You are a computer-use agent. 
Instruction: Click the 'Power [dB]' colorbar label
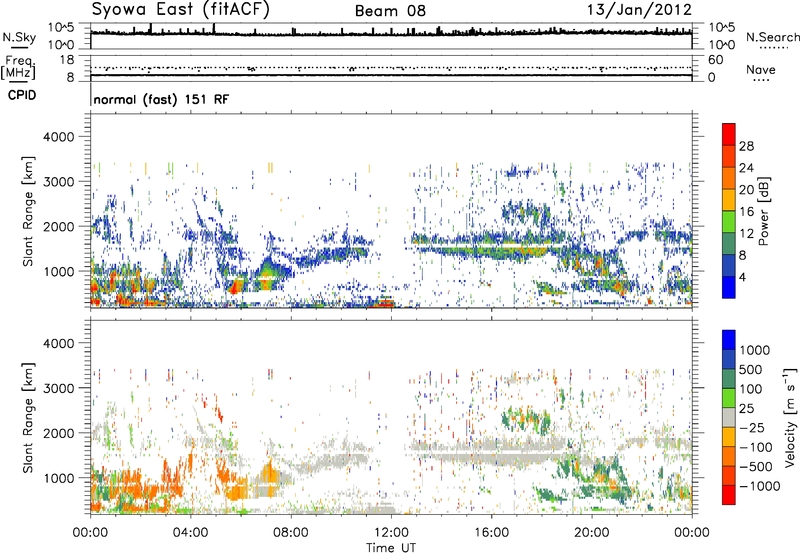[x=764, y=211]
